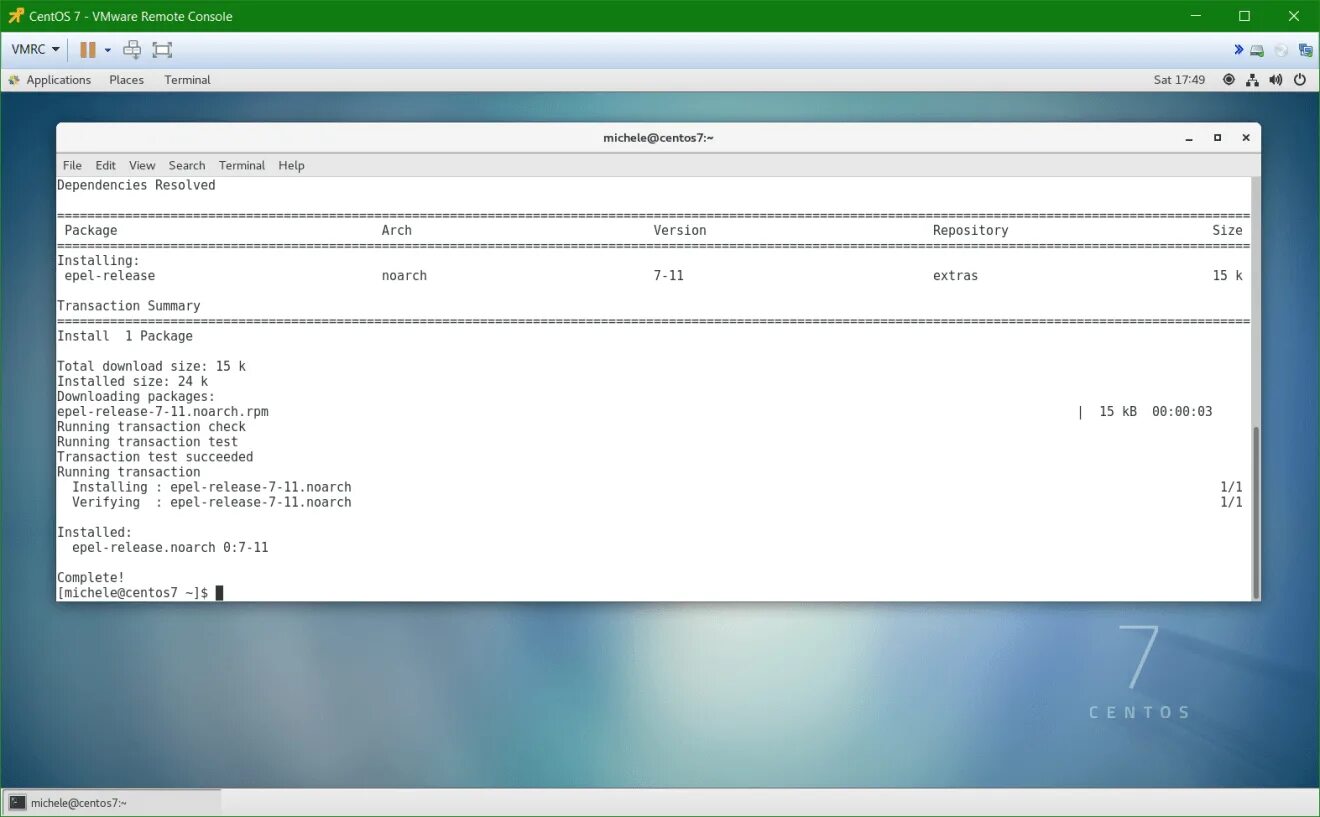Image resolution: width=1320 pixels, height=817 pixels.
Task: Open the Terminal app menu in top panel
Action: coord(187,80)
